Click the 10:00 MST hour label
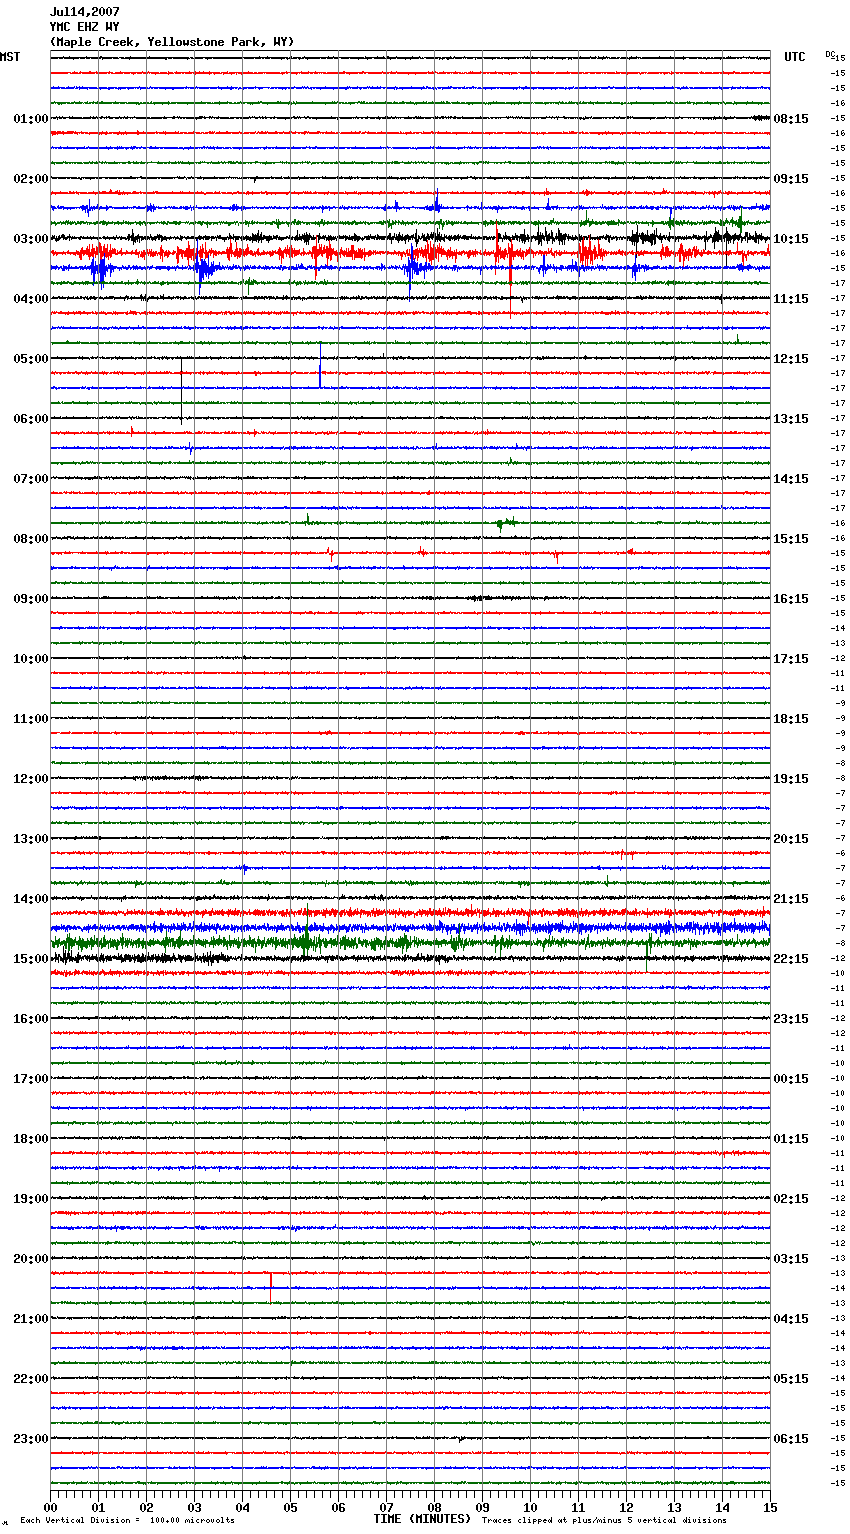This screenshot has height=1534, width=850. point(31,659)
